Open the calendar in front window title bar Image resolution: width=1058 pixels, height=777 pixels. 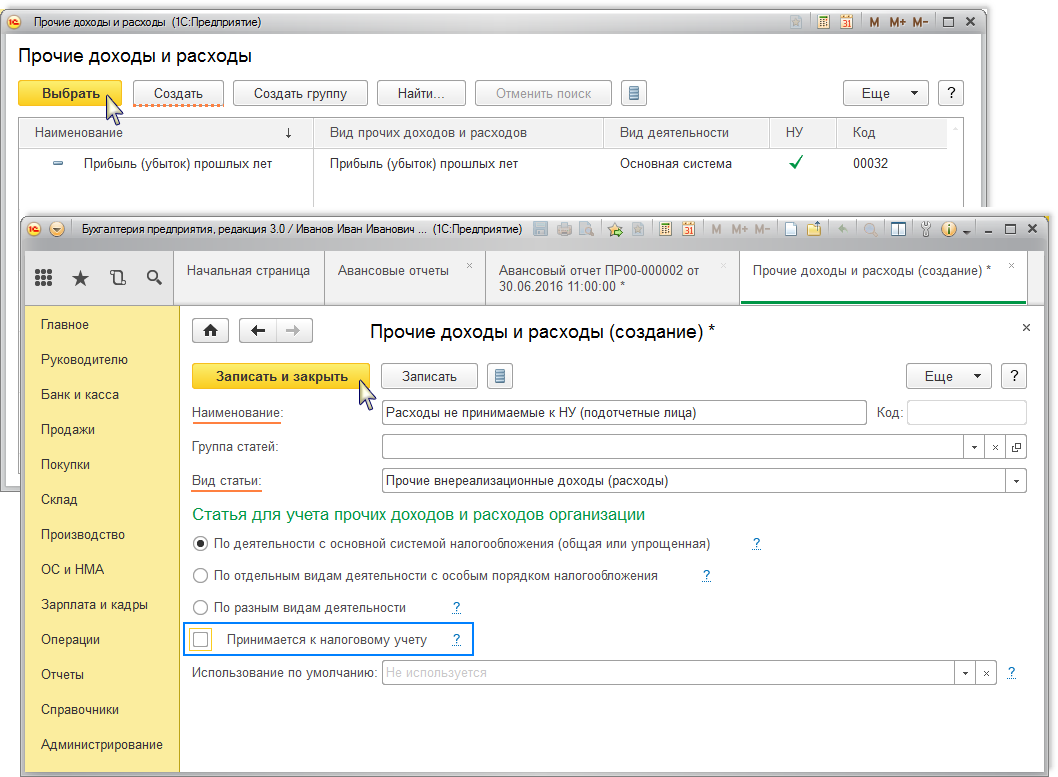point(688,229)
